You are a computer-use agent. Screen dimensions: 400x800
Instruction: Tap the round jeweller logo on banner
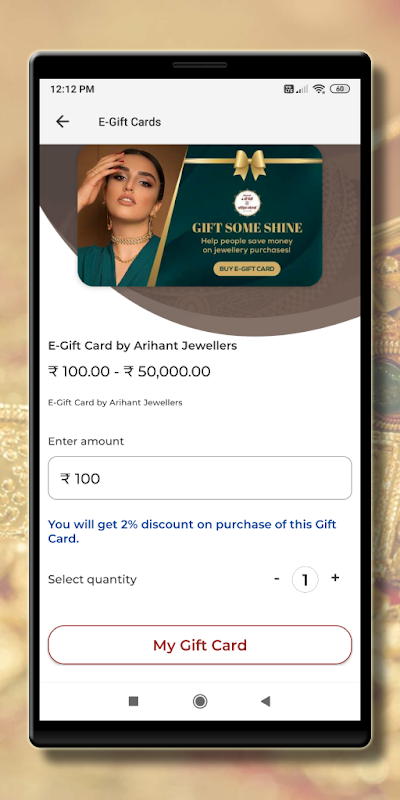[x=247, y=202]
